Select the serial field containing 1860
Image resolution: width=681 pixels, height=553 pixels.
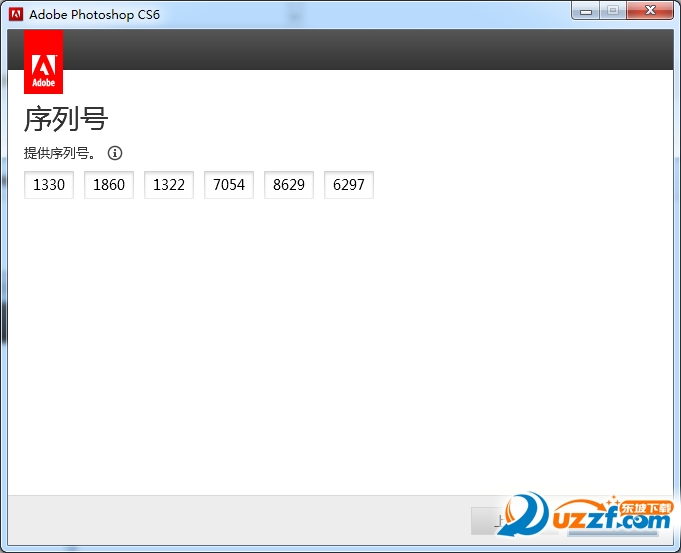109,185
